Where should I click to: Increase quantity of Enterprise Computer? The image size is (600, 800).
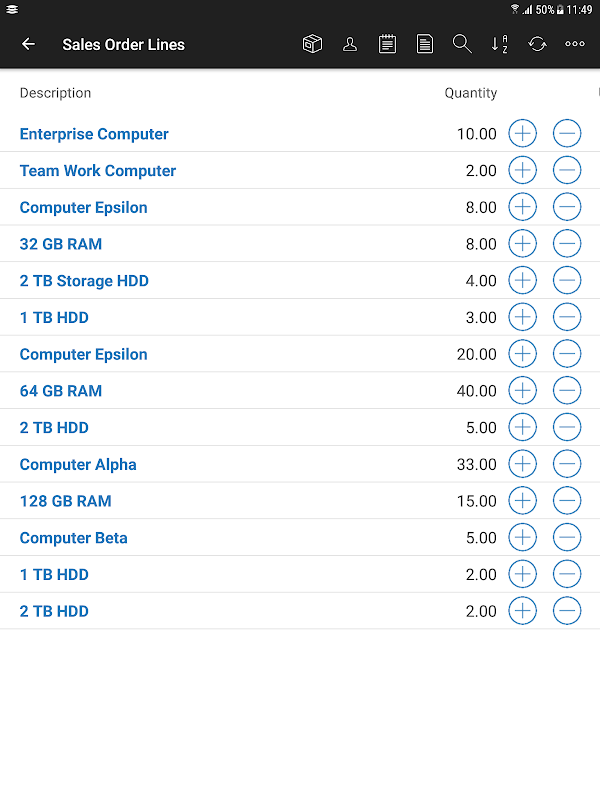pyautogui.click(x=522, y=133)
